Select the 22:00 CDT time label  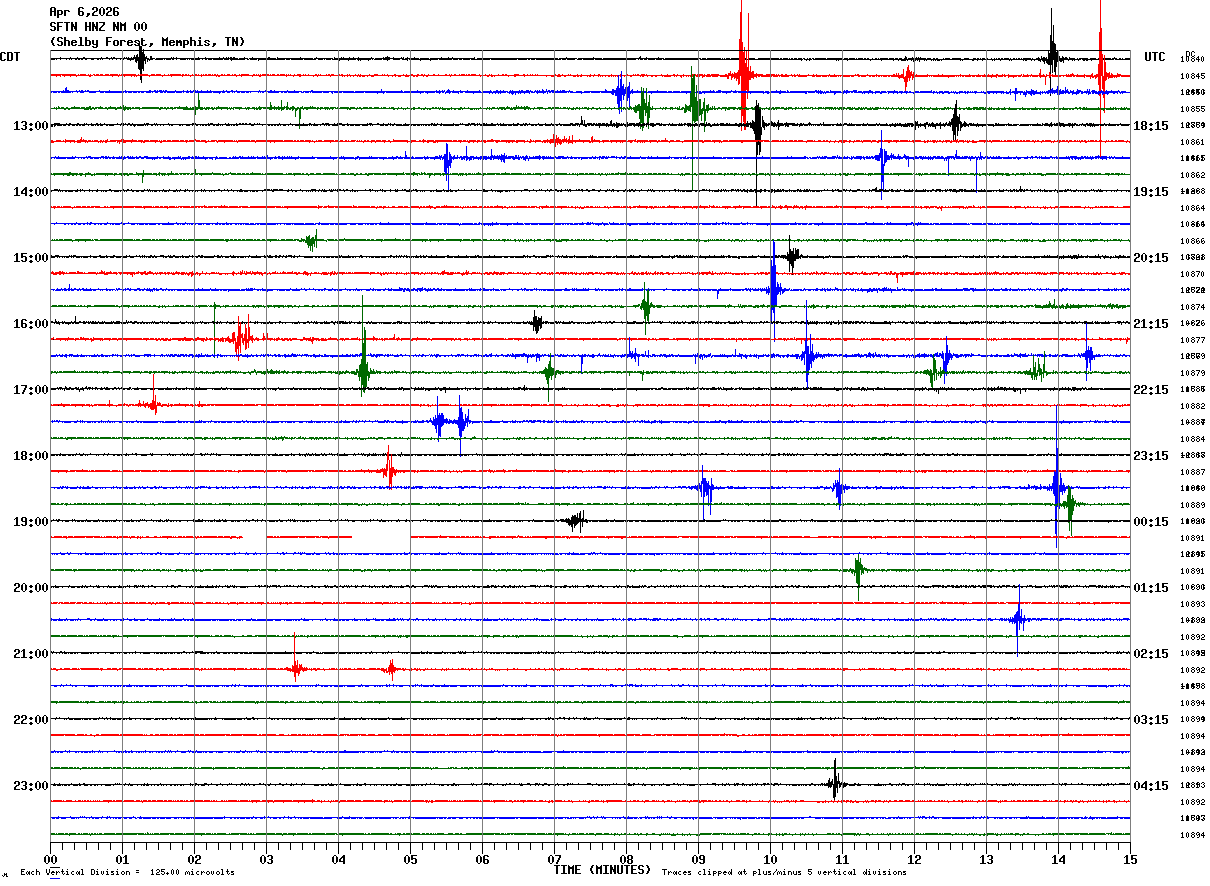tap(31, 720)
